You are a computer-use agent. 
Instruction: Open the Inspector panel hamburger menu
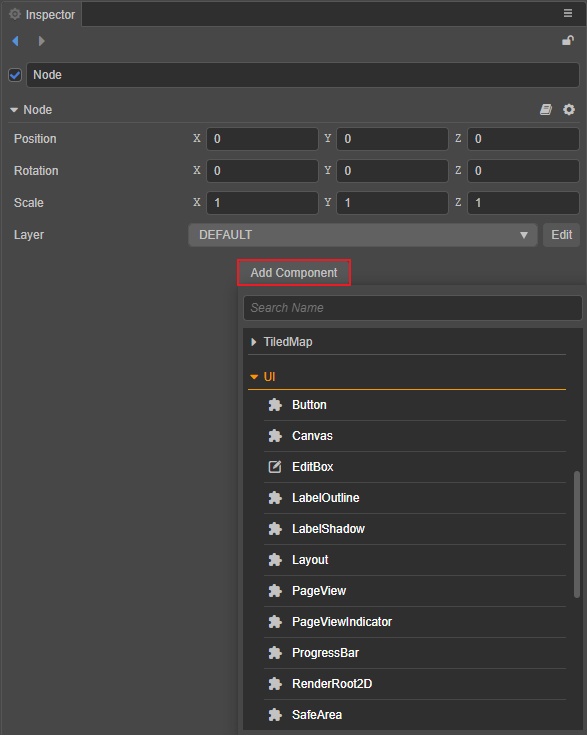(568, 14)
